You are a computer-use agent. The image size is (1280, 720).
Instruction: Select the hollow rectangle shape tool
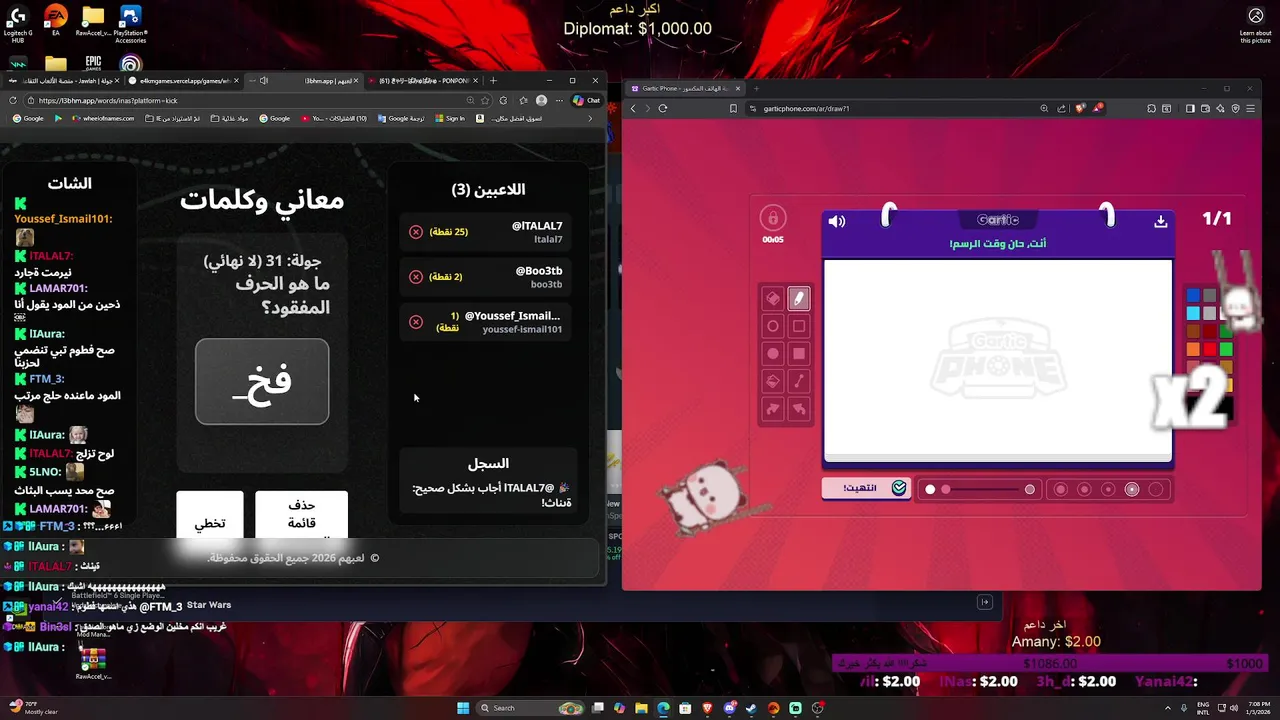tap(799, 326)
